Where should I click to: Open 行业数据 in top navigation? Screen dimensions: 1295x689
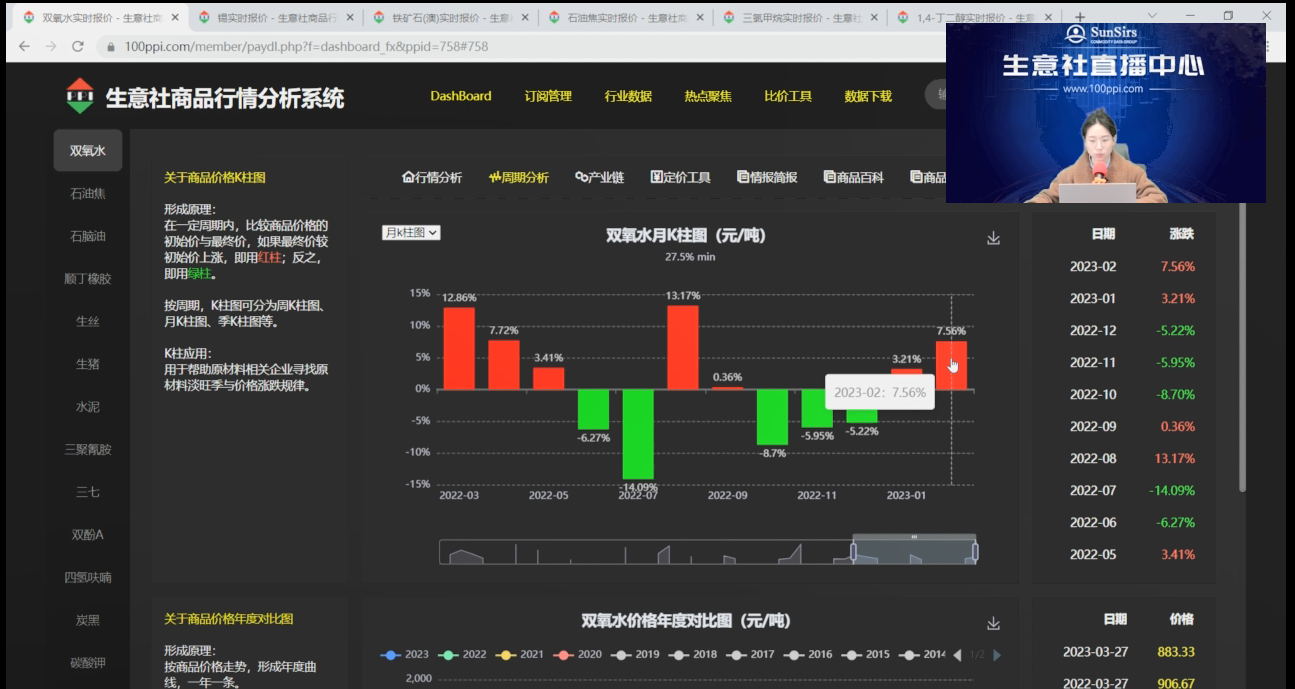click(628, 96)
